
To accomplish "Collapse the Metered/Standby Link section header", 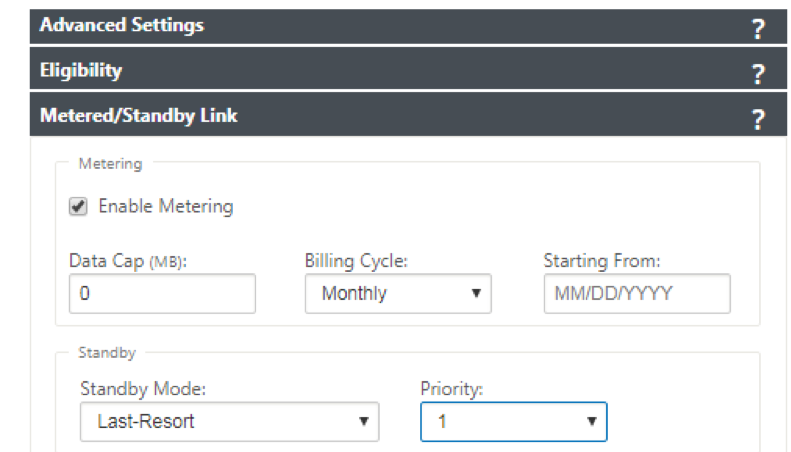I will pyautogui.click(x=408, y=114).
